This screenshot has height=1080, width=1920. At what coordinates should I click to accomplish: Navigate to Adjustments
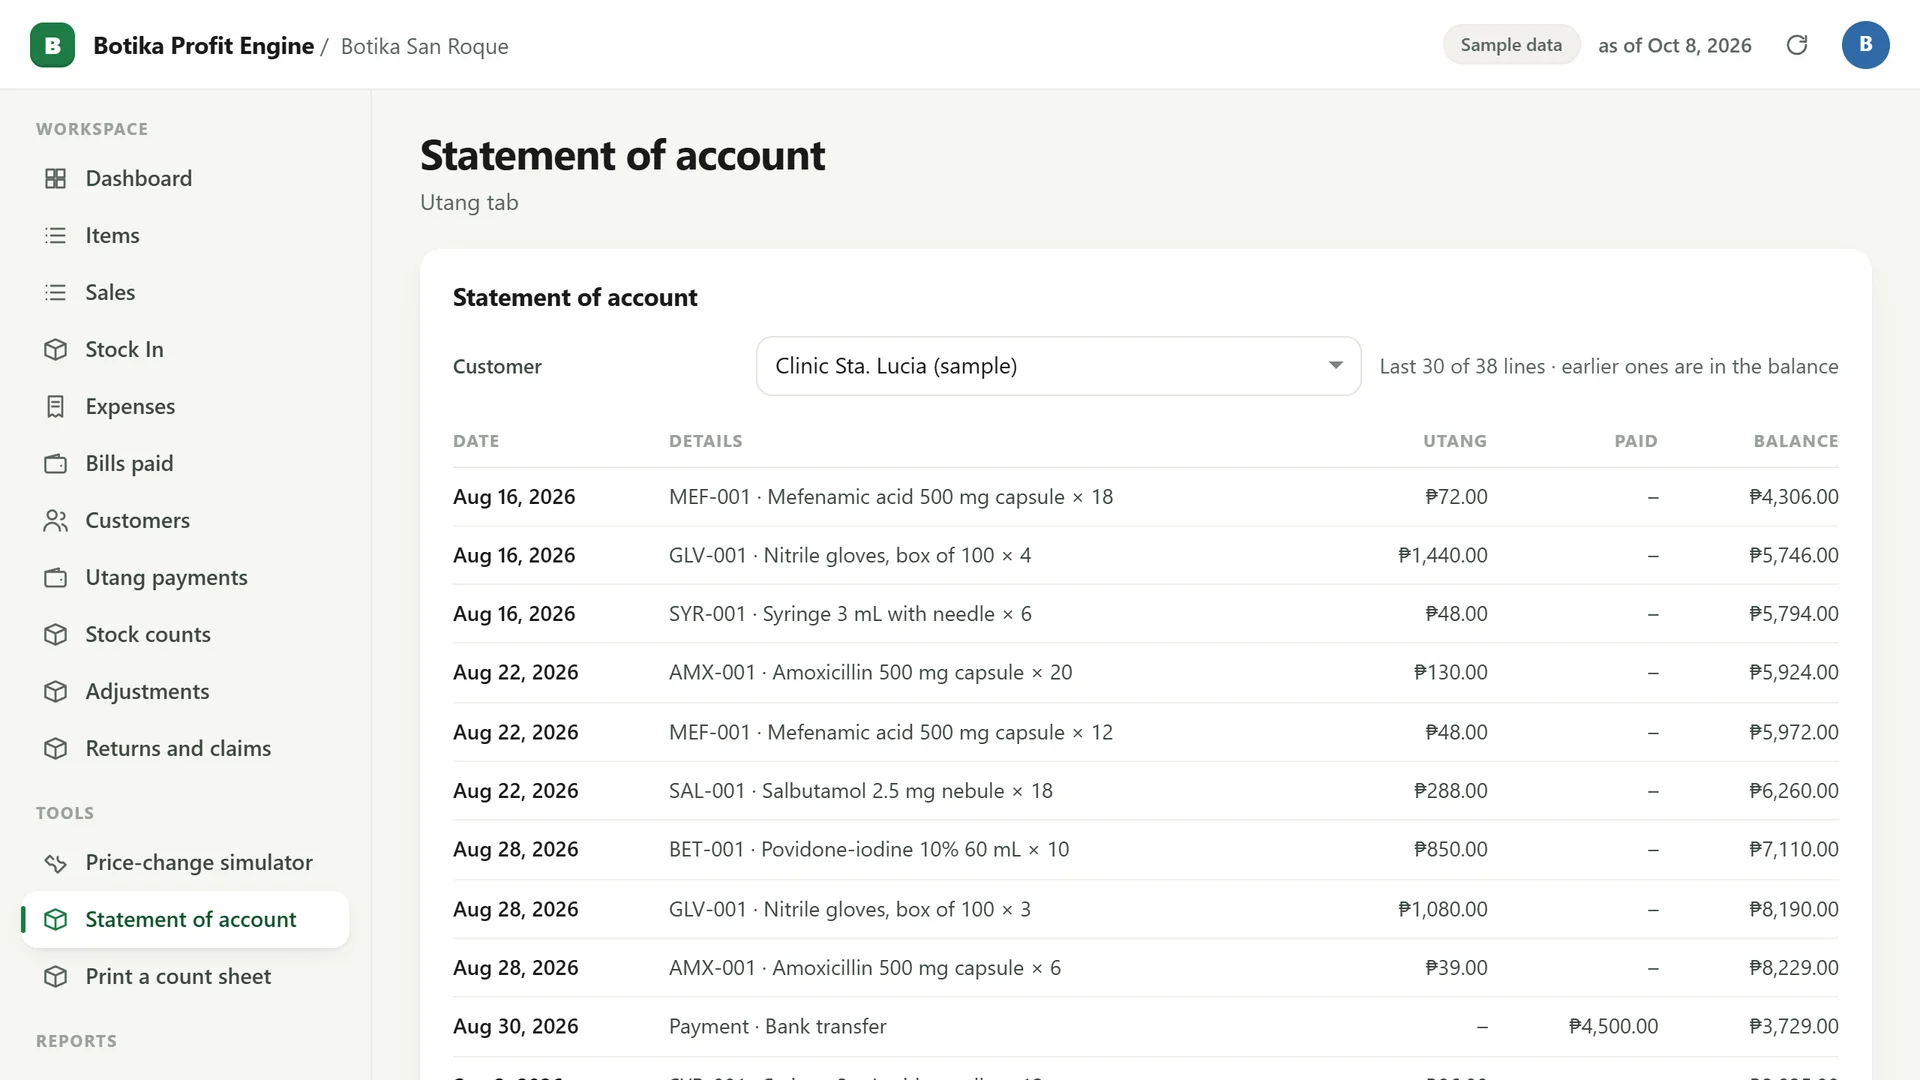pyautogui.click(x=186, y=691)
